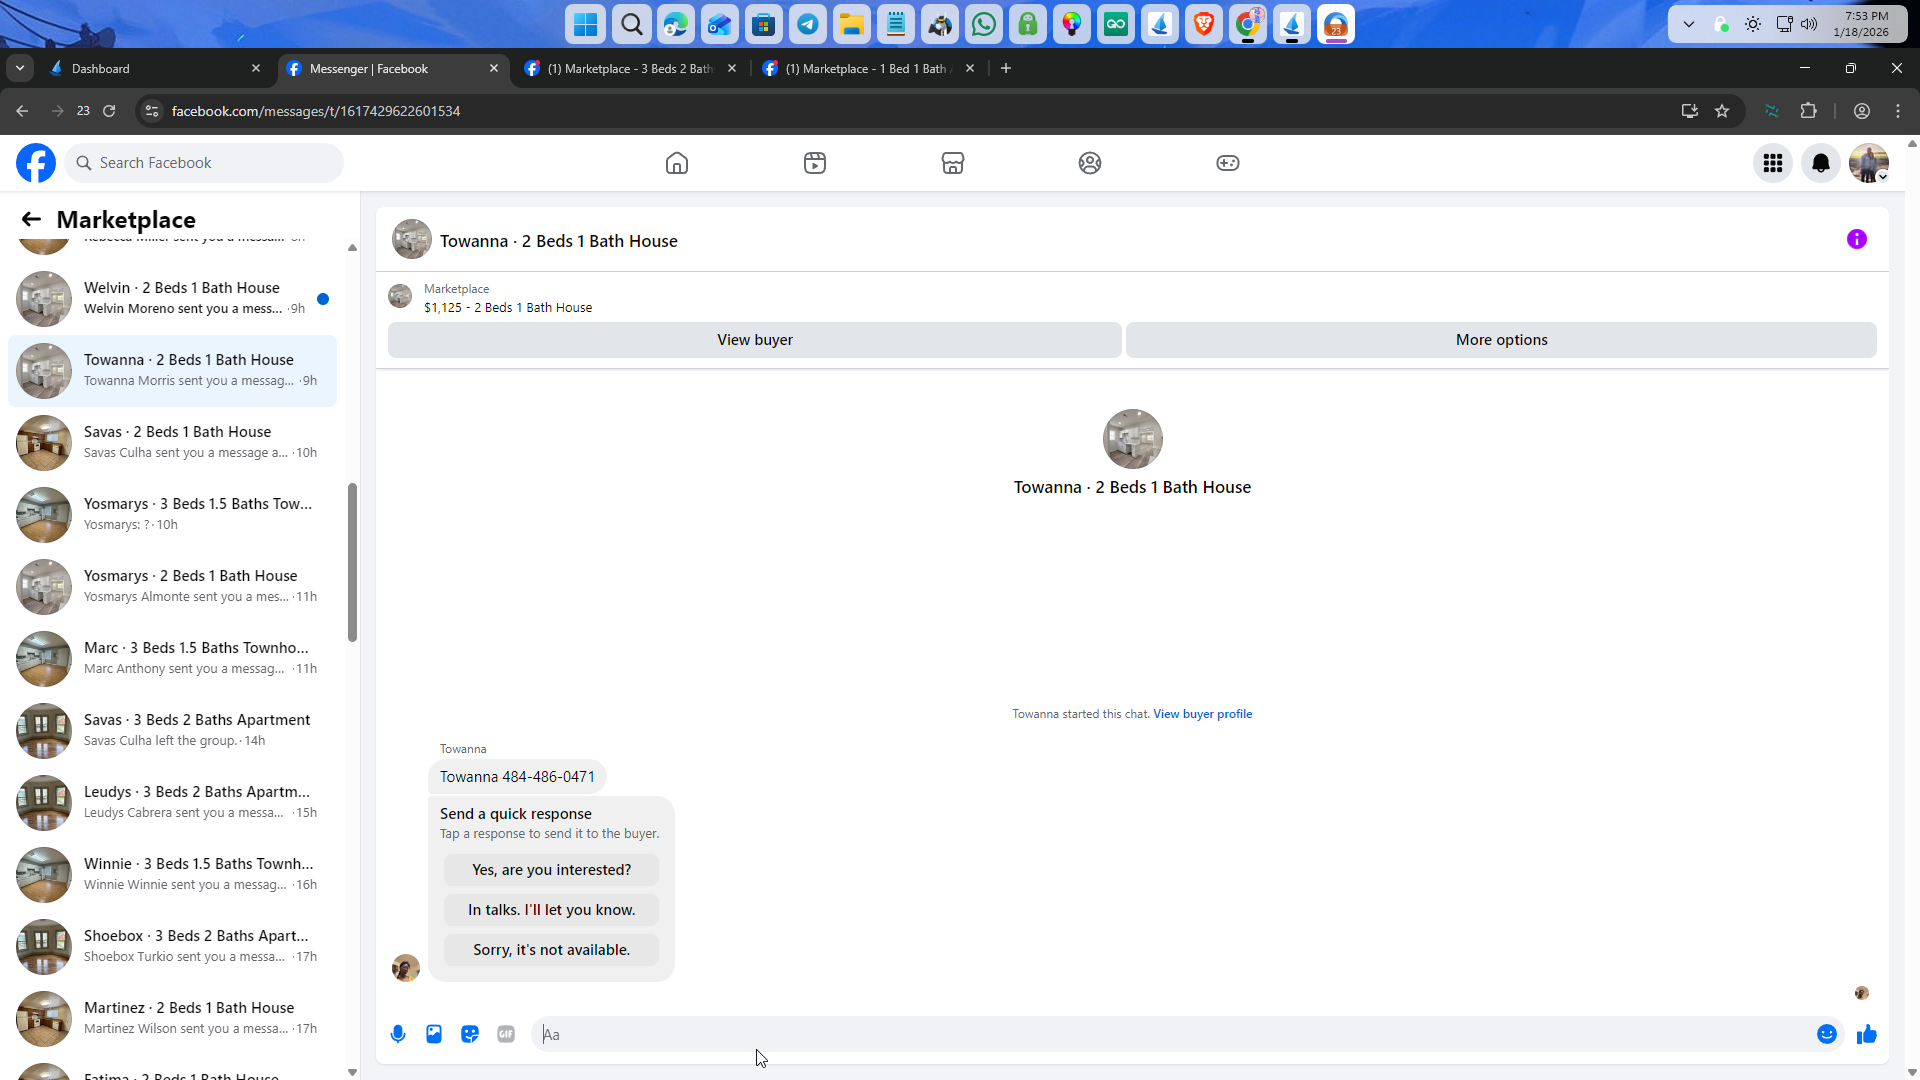Screen dimensions: 1920x1080
Task: Click the View buyer button
Action: point(754,340)
